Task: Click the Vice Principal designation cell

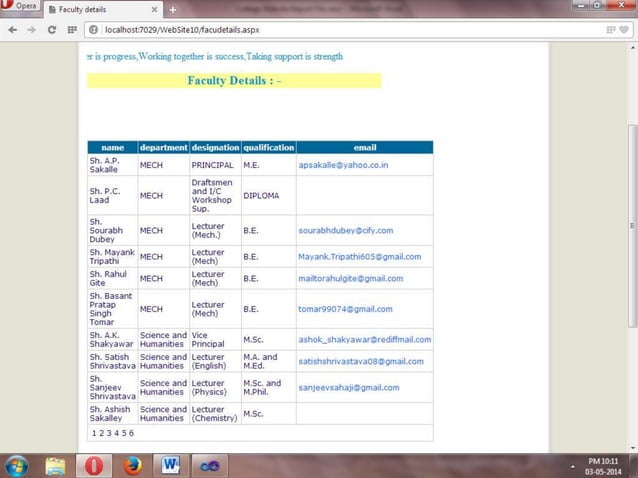Action: click(215, 340)
